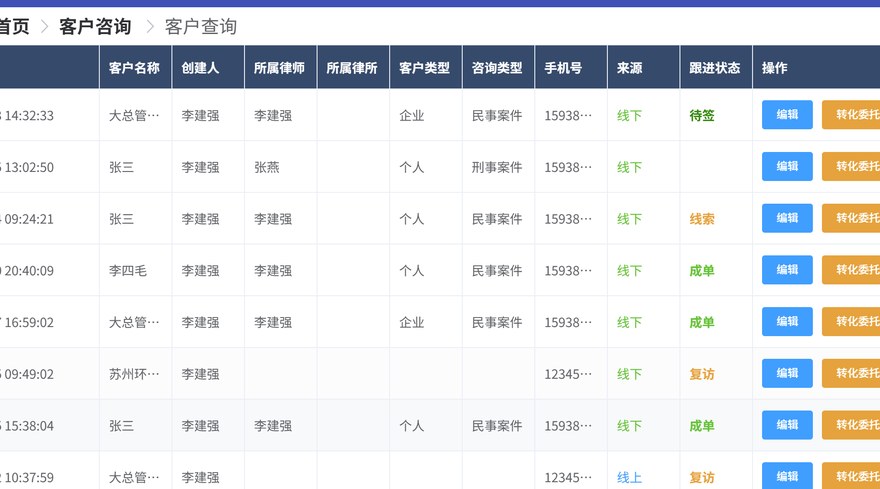Image resolution: width=880 pixels, height=489 pixels.
Task: Click the 跟进状态 column header
Action: 714,68
